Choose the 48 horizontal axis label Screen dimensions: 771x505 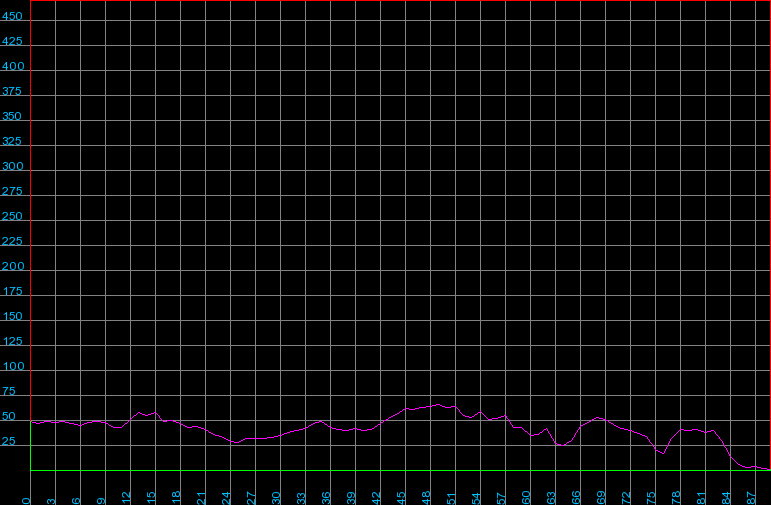point(426,498)
